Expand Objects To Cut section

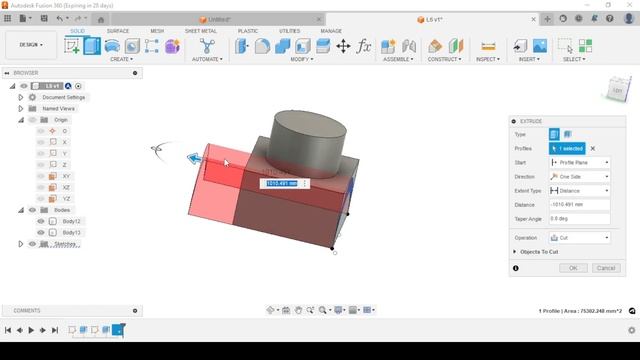tap(515, 252)
